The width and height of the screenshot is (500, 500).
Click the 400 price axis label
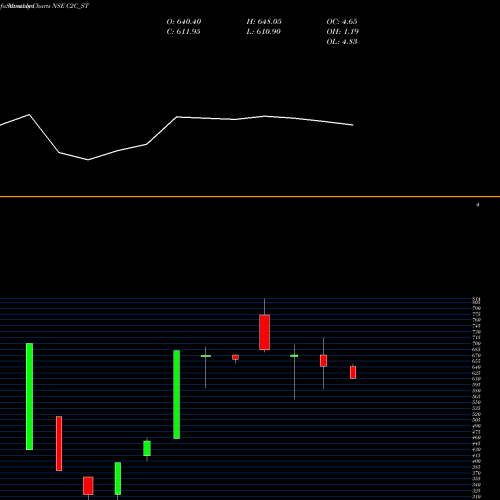(x=476, y=461)
